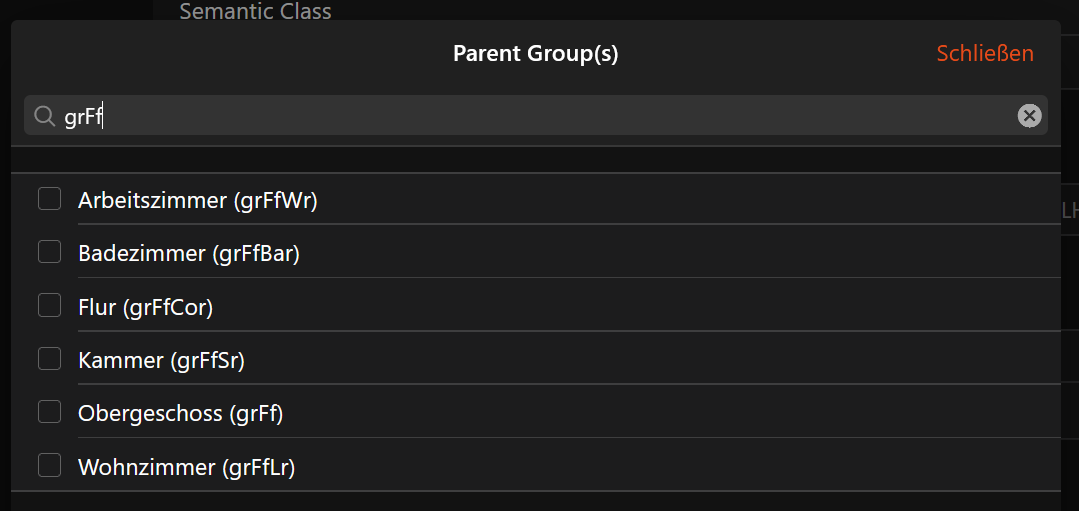Viewport: 1079px width, 511px height.
Task: Focus the Parent Group search field
Action: [540, 116]
